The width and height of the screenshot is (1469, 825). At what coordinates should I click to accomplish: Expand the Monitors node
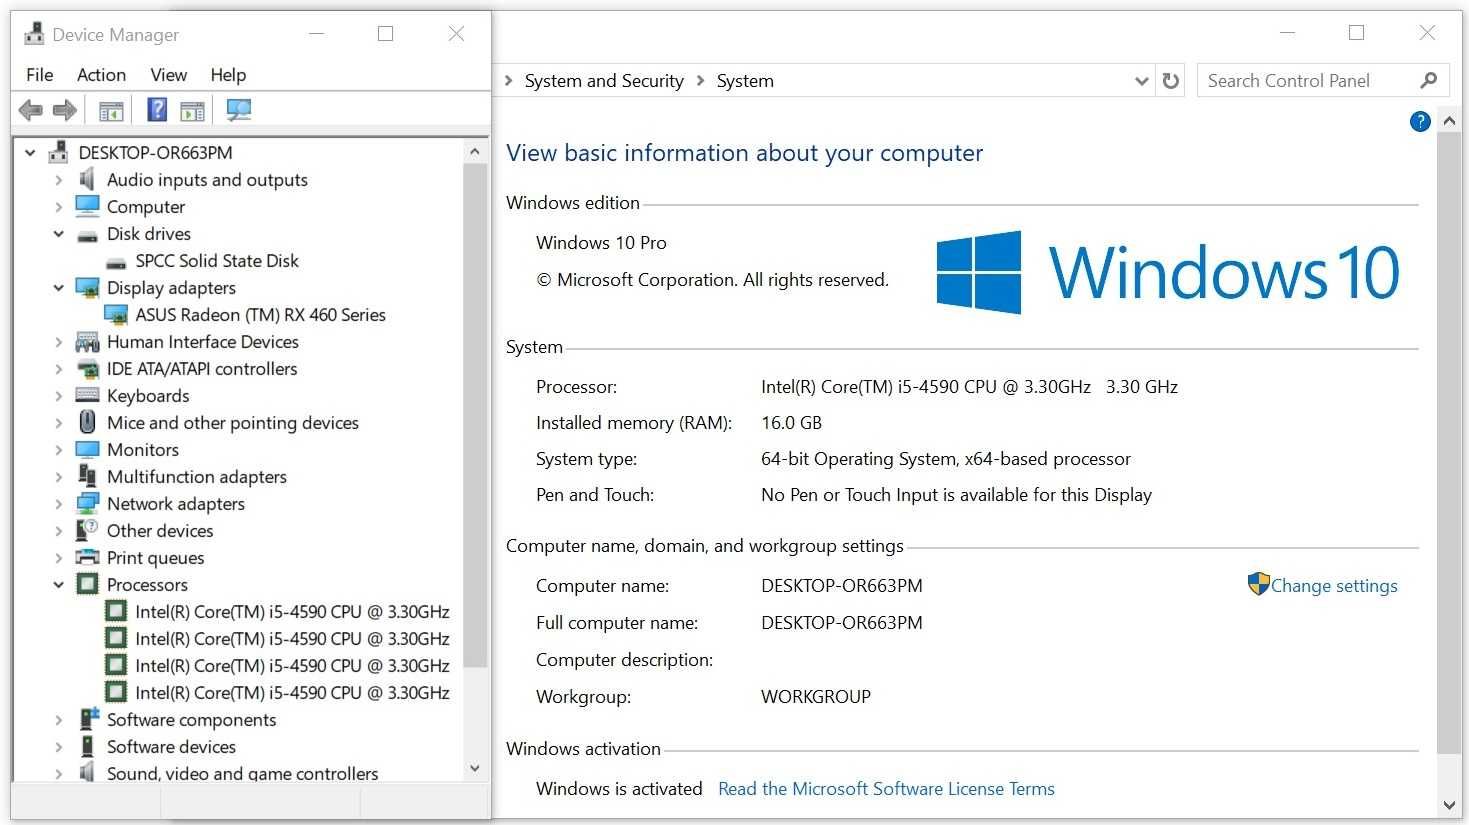point(58,450)
